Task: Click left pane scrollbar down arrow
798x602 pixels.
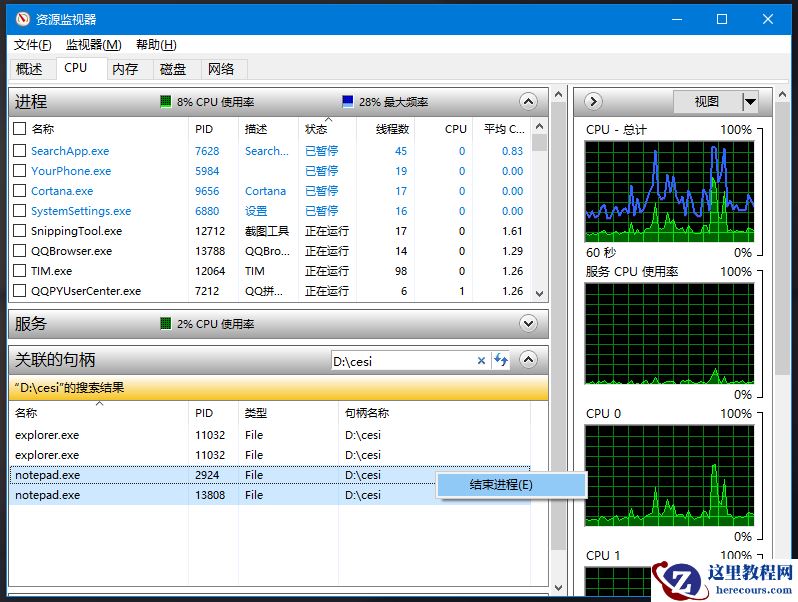Action: click(x=558, y=587)
